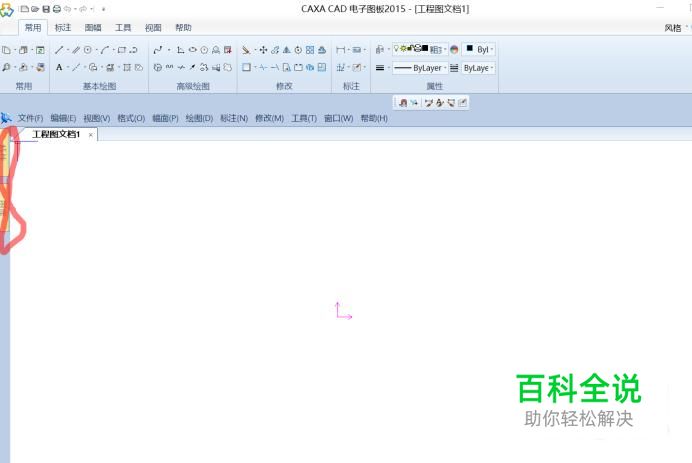The height and width of the screenshot is (463, 692).
Task: Open the color wheel settings icon
Action: (x=454, y=49)
